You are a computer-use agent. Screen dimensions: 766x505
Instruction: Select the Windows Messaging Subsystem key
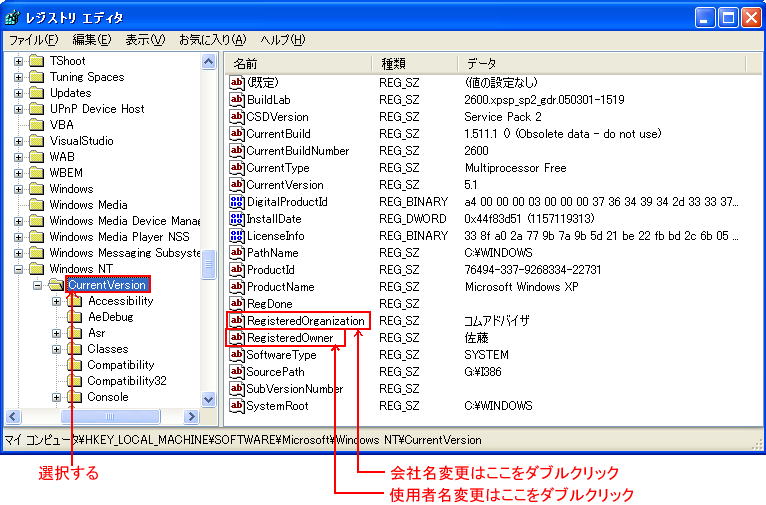[125, 253]
